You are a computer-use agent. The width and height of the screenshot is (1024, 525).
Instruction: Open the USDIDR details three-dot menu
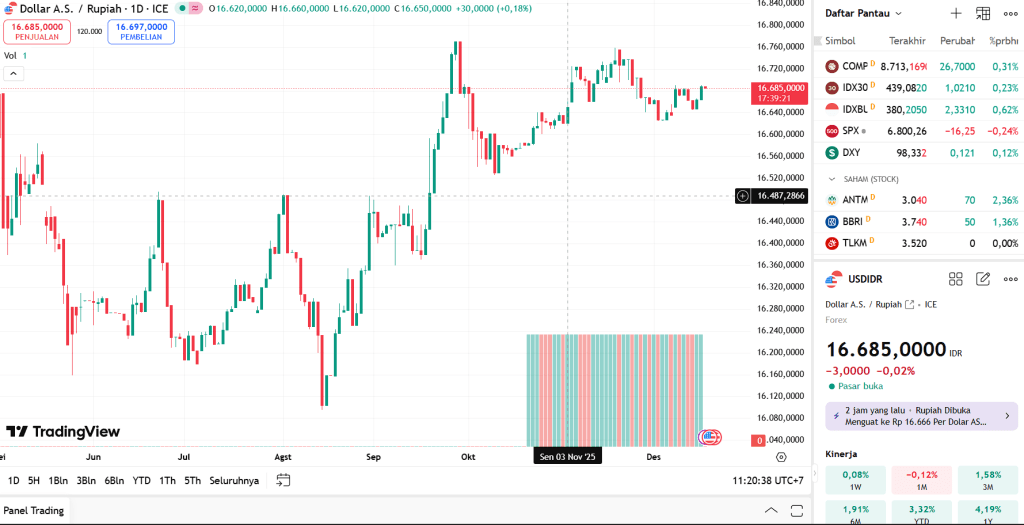tap(1009, 279)
